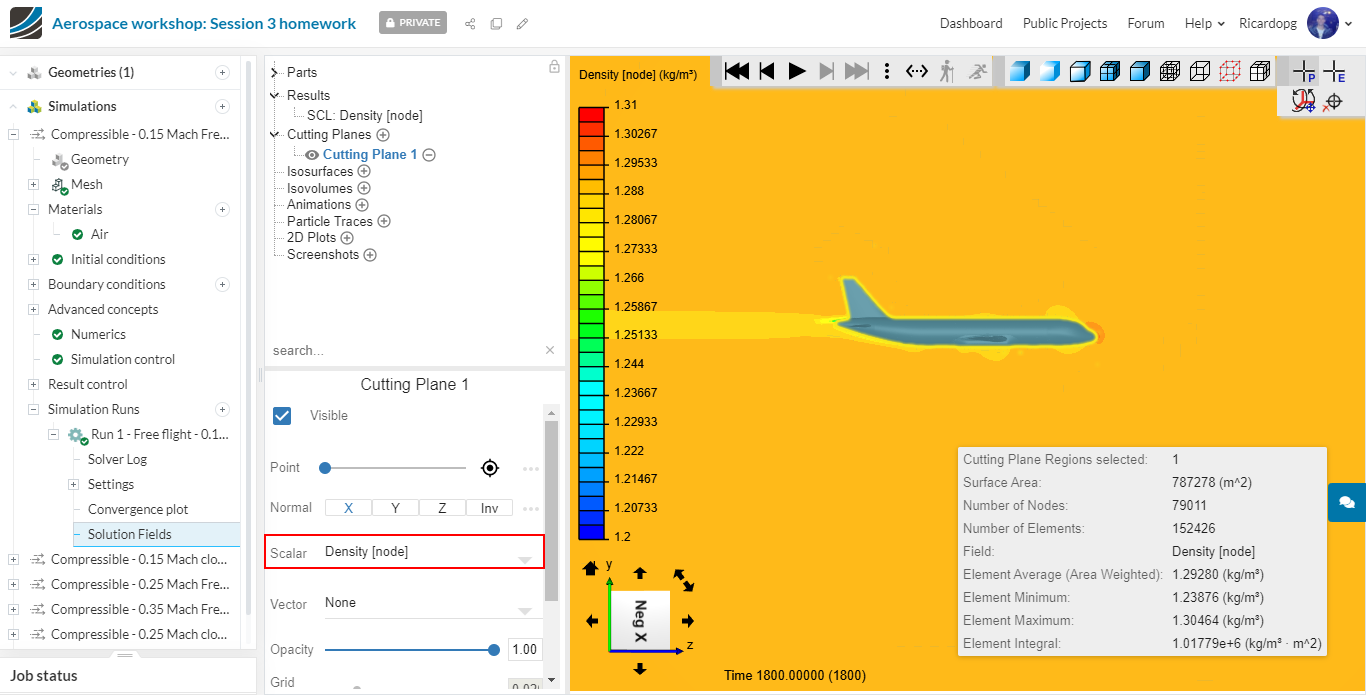The width and height of the screenshot is (1366, 695).
Task: Click the Opacity slider handle
Action: click(x=493, y=650)
